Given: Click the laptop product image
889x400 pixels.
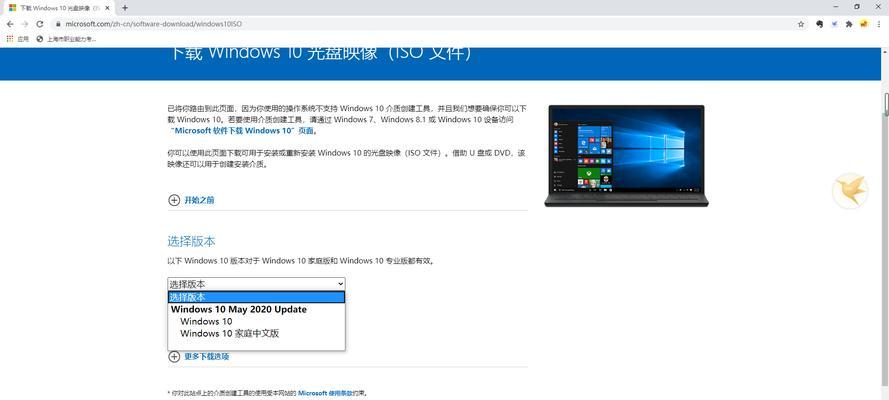Looking at the screenshot, I should tap(626, 155).
